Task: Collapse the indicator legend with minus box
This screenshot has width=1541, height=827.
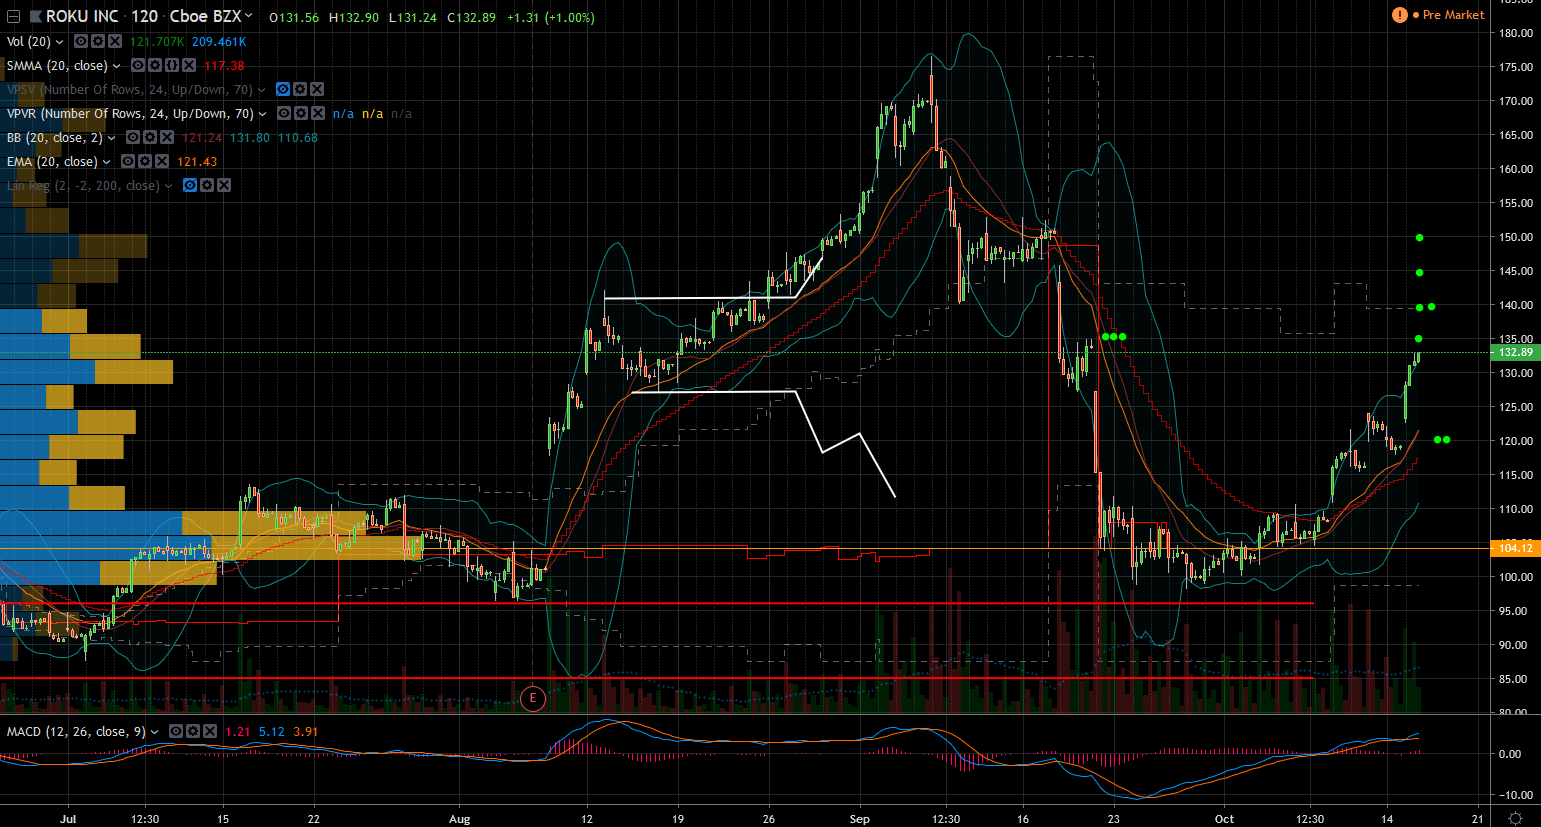Action: 13,17
